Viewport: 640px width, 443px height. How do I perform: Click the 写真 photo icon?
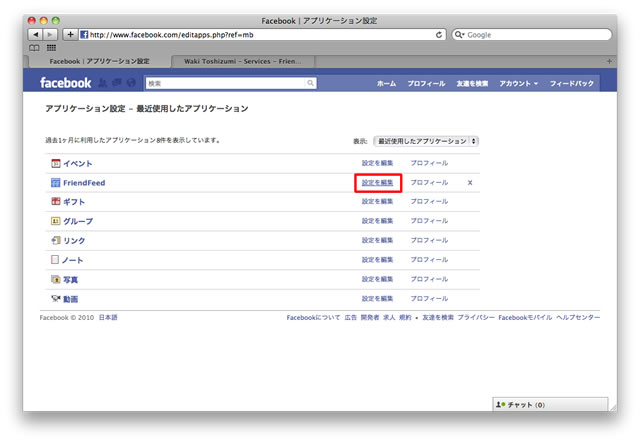coord(56,279)
